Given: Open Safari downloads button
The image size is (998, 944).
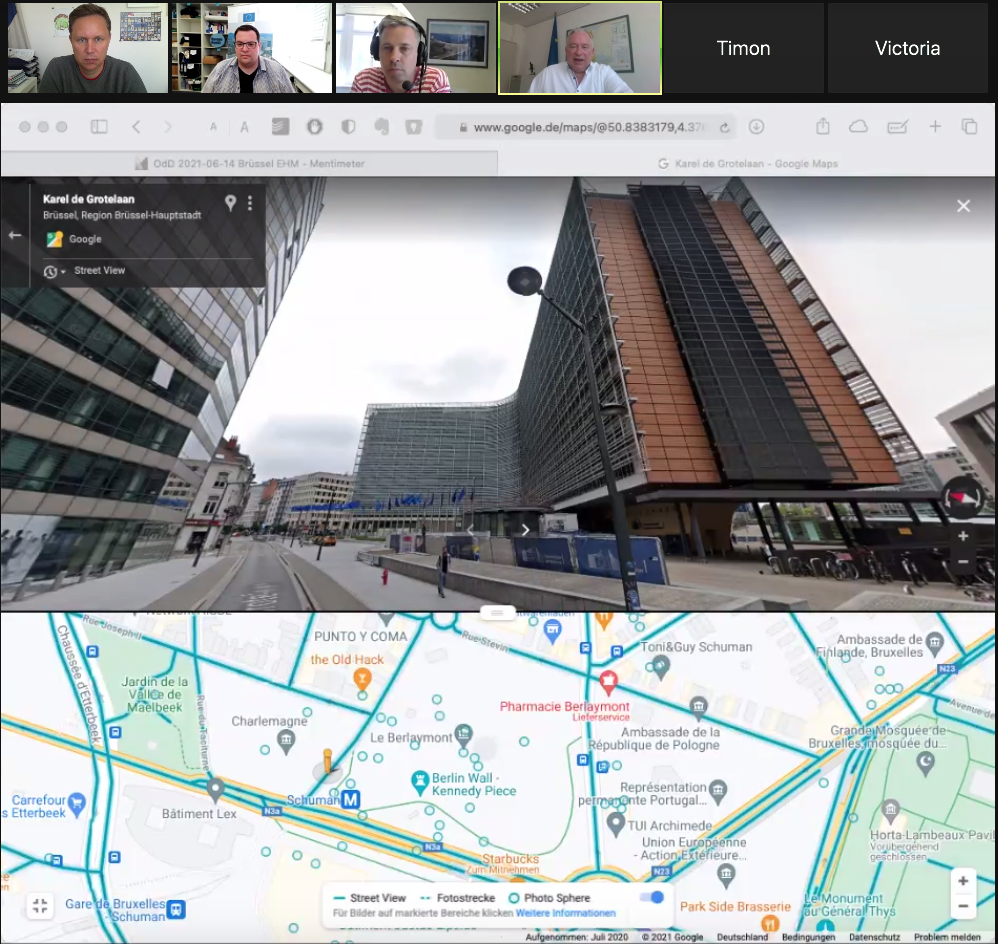Looking at the screenshot, I should 756,127.
